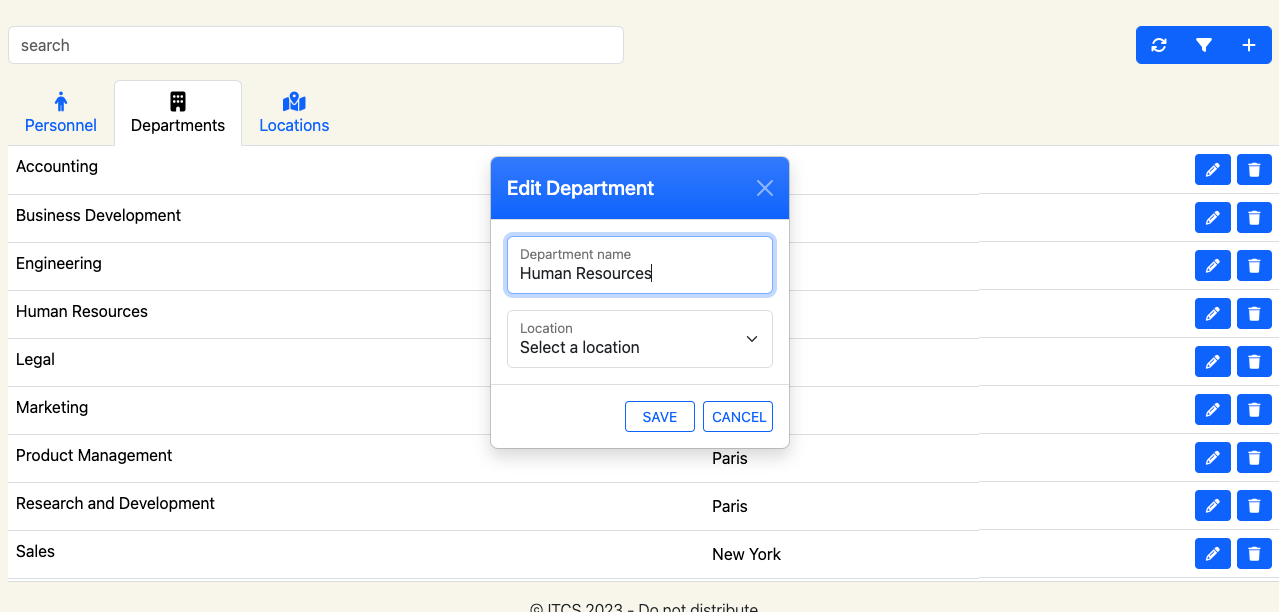Select the Departments tab

[178, 113]
